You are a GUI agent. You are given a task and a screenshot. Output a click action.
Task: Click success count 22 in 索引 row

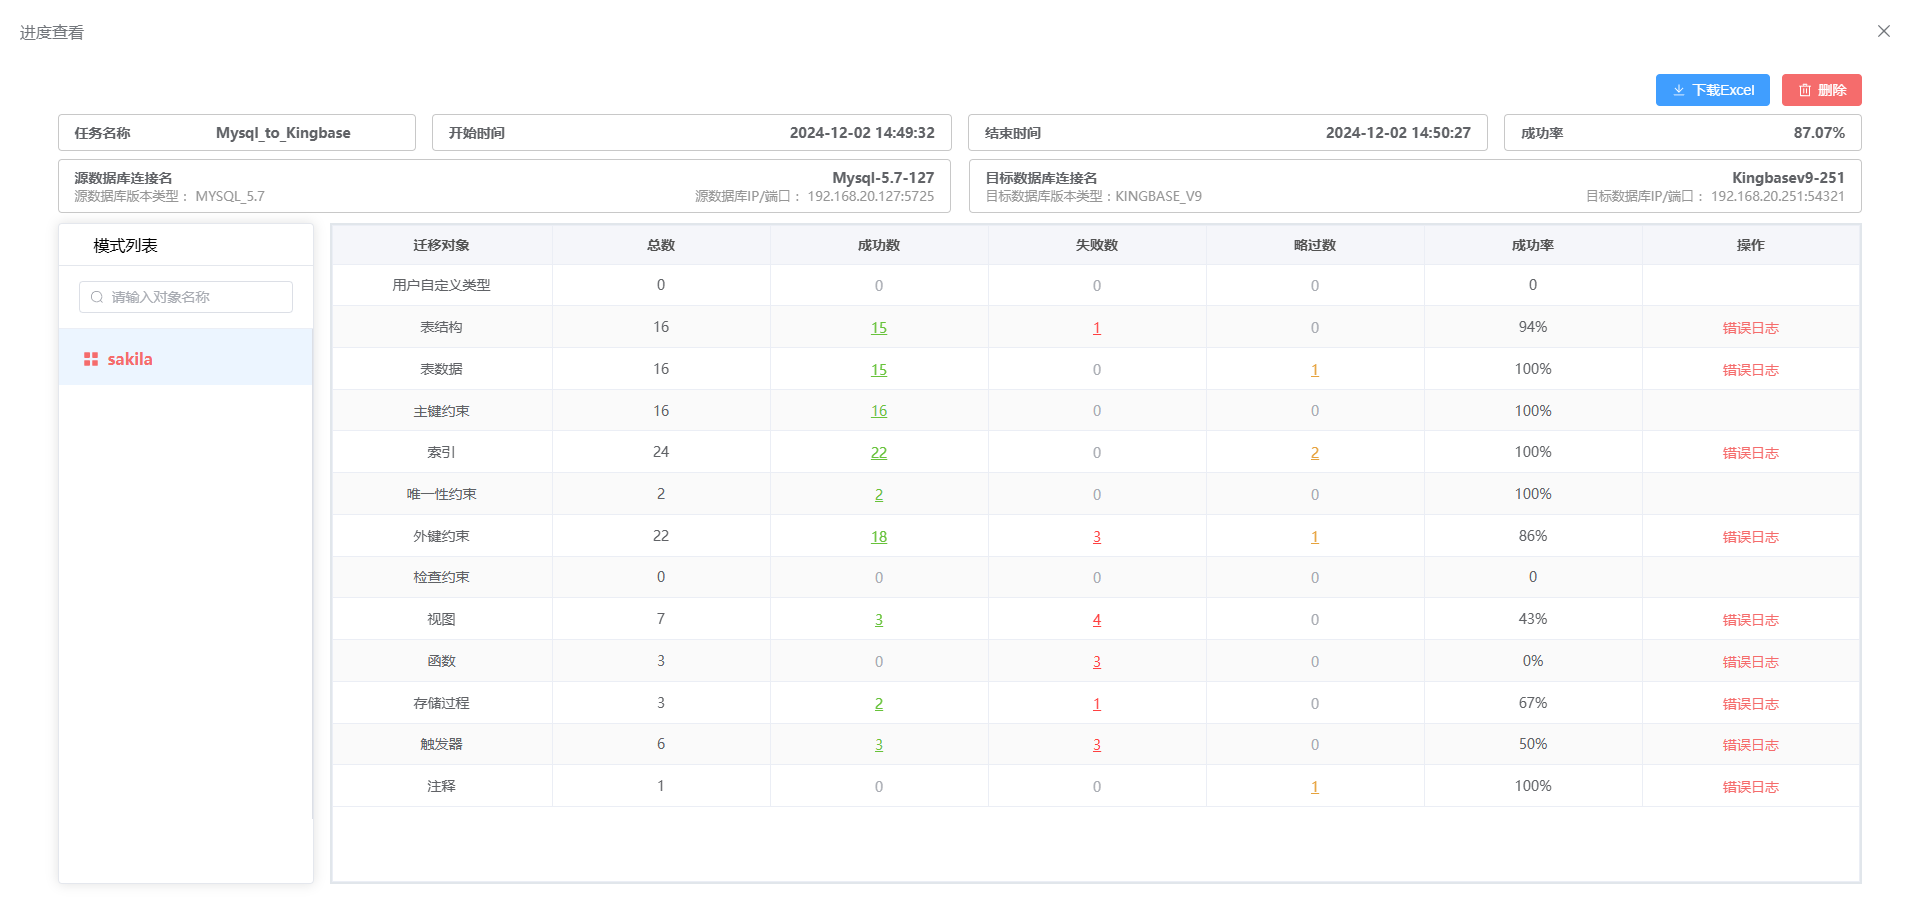click(x=879, y=453)
